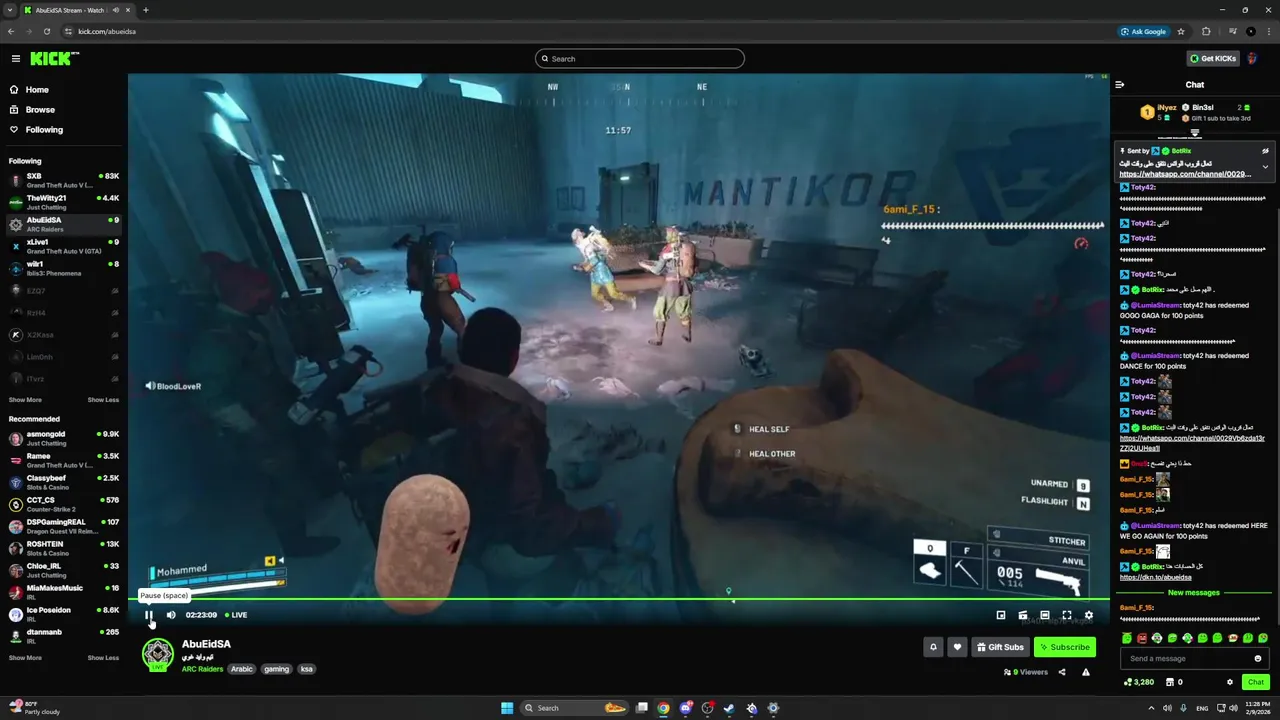Screen dimensions: 1280x720
Task: Open Home in the sidebar
Action: click(37, 90)
